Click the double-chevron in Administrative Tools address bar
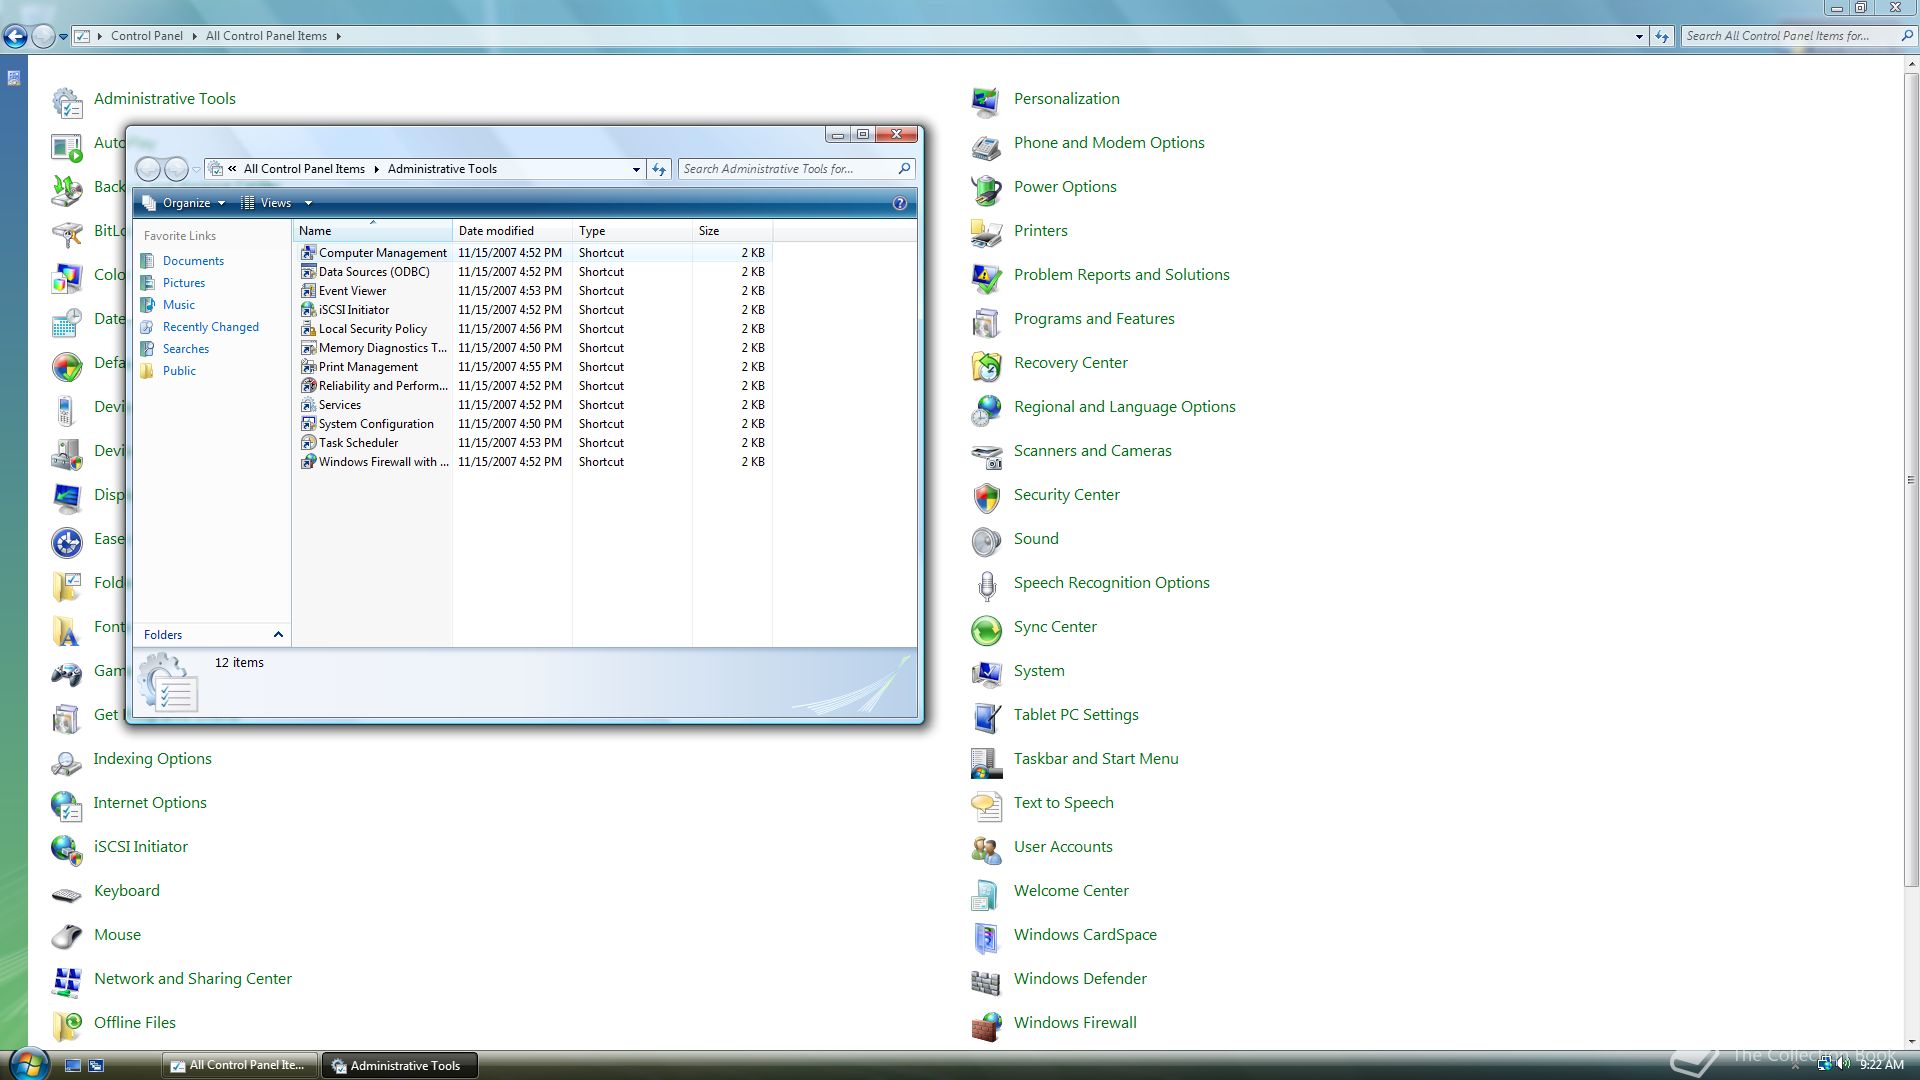Viewport: 1920px width, 1080px height. (x=232, y=169)
